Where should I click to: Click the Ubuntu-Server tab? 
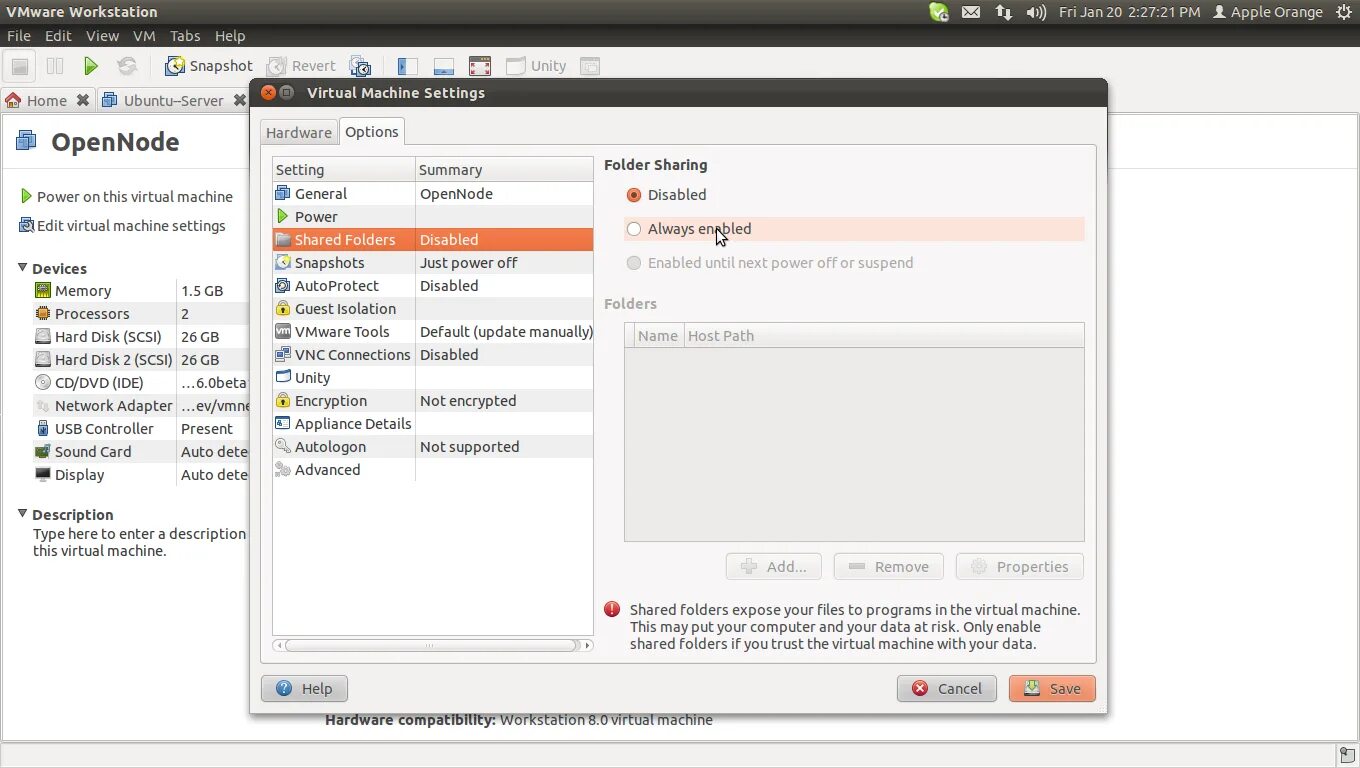point(163,100)
